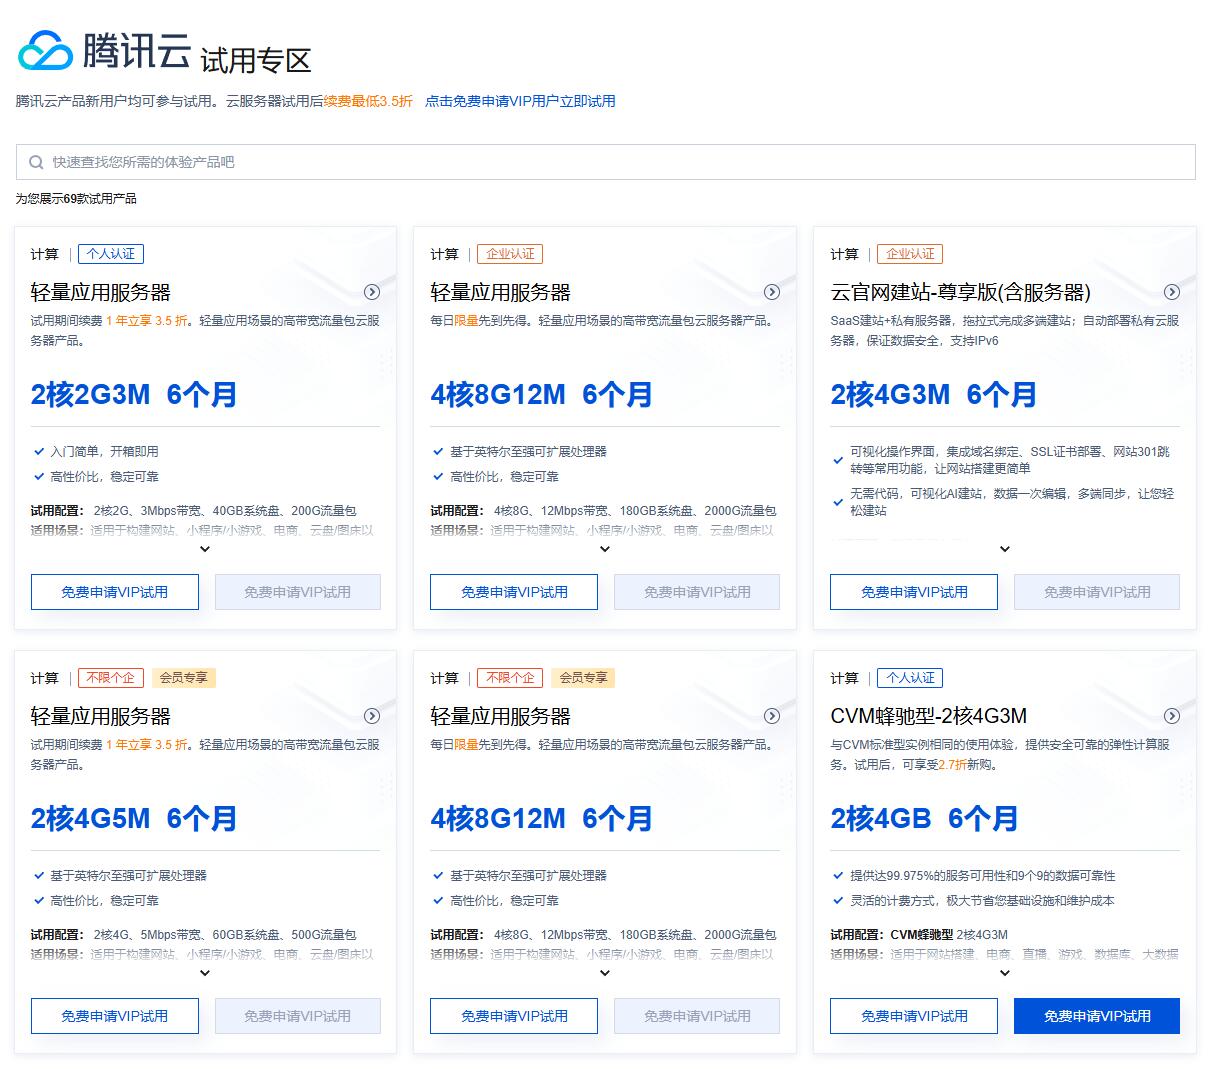This screenshot has width=1212, height=1069.
Task: Click solid blue 免费申请VIP试用 on CVM蜂驰型 card
Action: coord(1097,1016)
